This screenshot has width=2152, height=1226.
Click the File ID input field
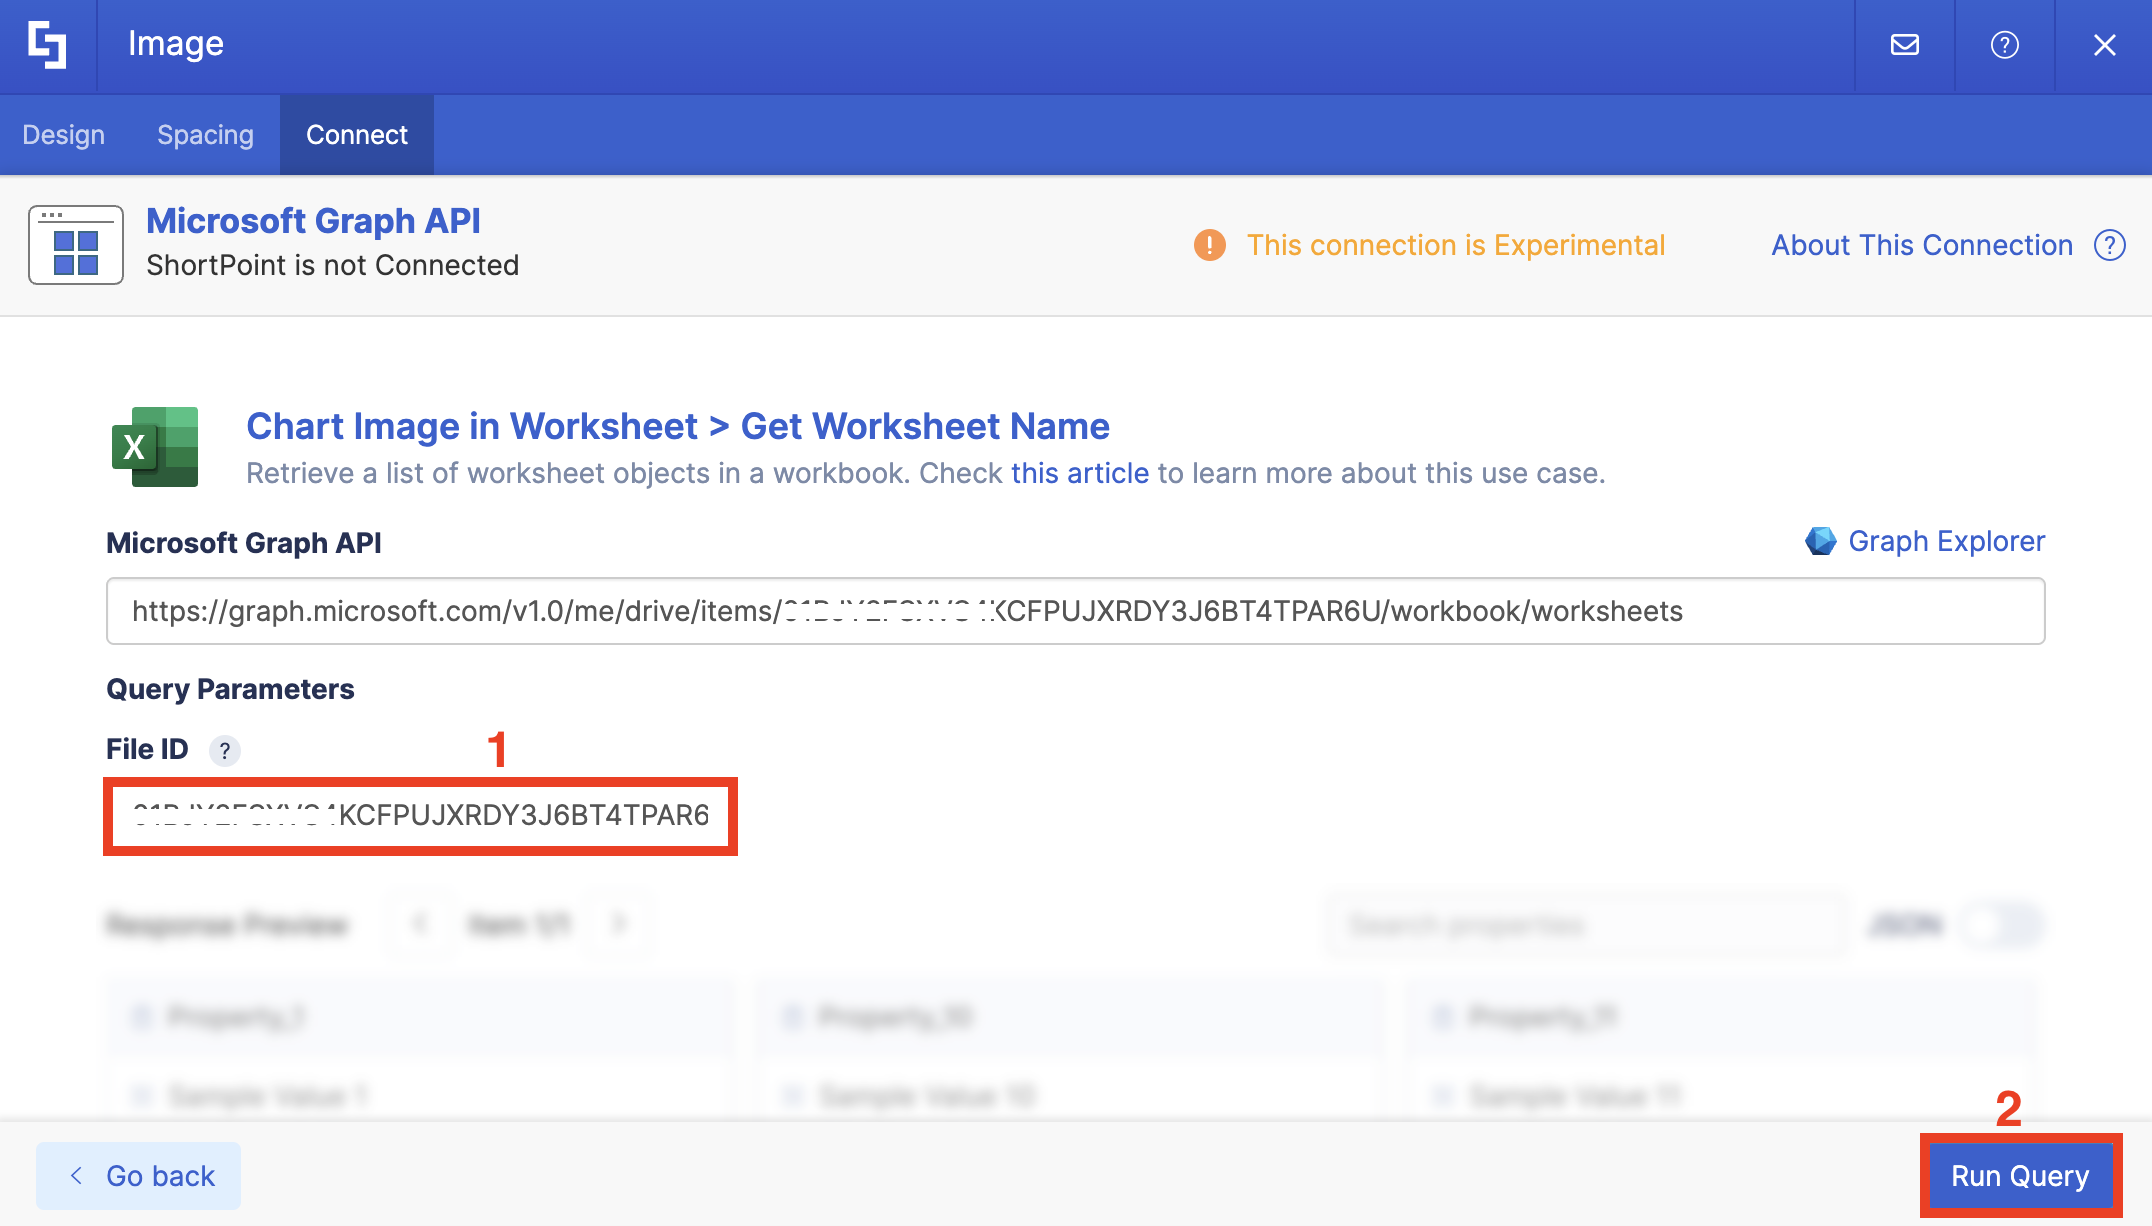pos(420,816)
